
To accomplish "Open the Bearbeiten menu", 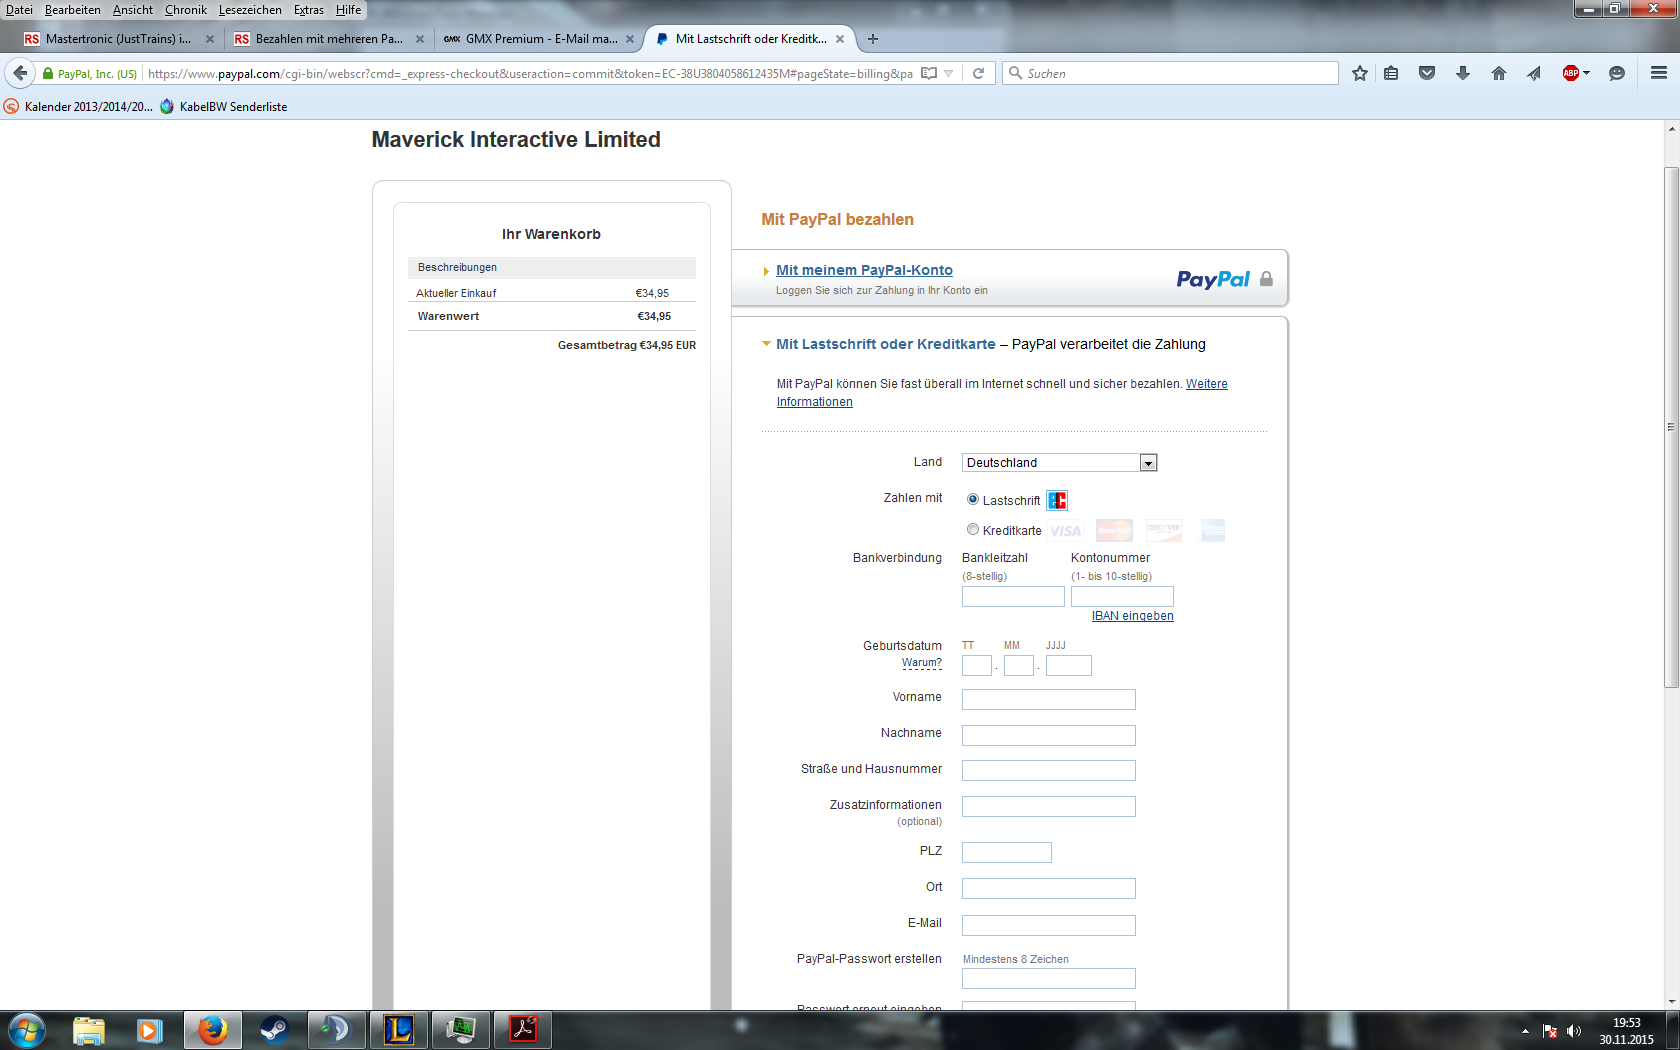I will pos(73,10).
